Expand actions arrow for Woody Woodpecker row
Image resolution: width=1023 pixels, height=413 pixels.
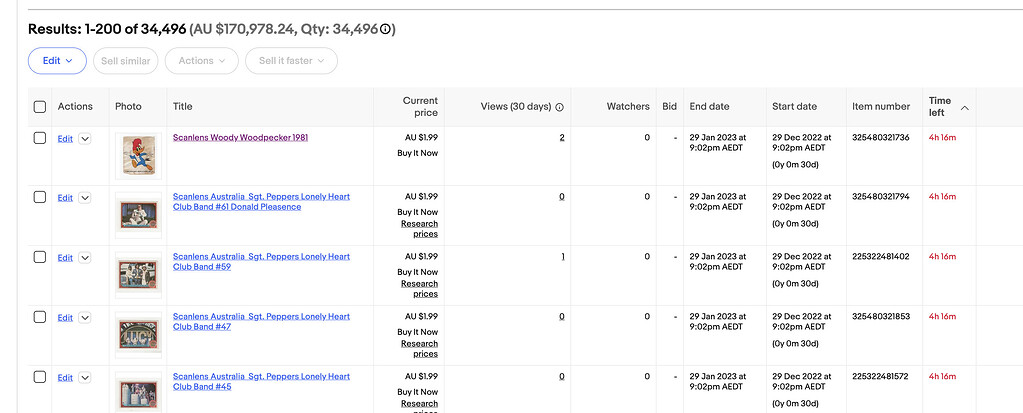[84, 138]
